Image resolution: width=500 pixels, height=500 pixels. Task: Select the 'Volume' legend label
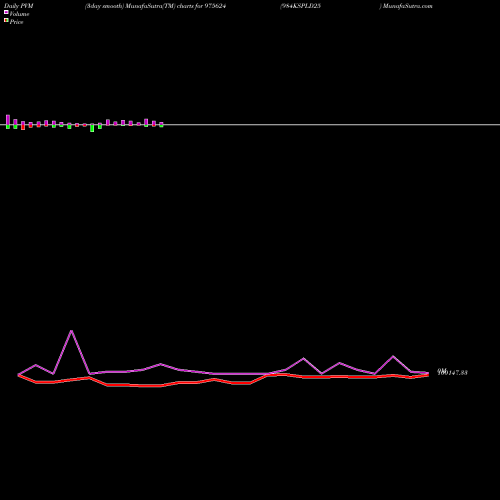pyautogui.click(x=19, y=14)
